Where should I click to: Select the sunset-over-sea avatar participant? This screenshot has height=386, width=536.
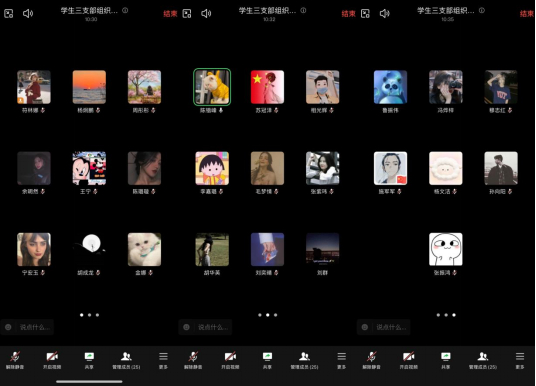pyautogui.click(x=89, y=87)
